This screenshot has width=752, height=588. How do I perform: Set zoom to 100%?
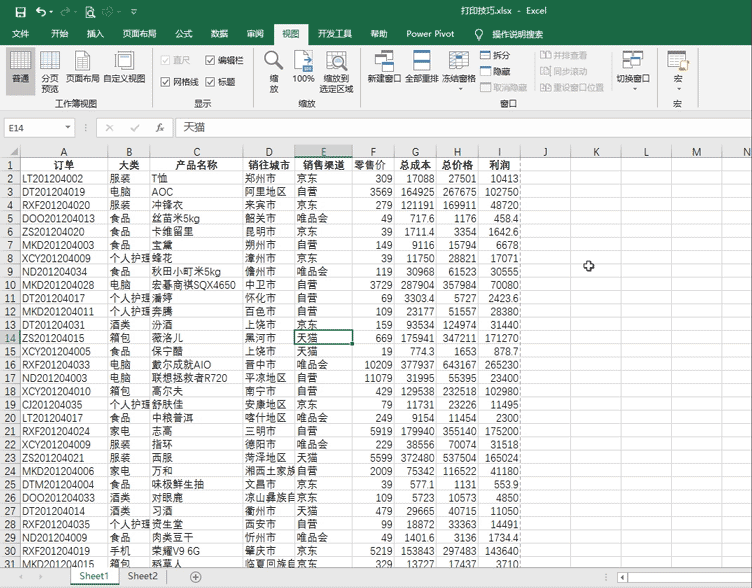[303, 67]
